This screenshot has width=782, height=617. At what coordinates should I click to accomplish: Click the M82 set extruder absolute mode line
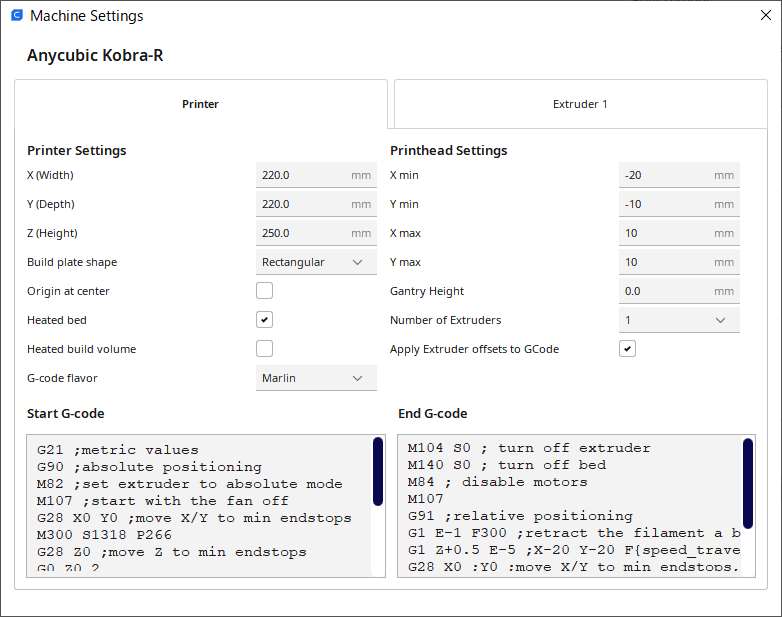190,484
